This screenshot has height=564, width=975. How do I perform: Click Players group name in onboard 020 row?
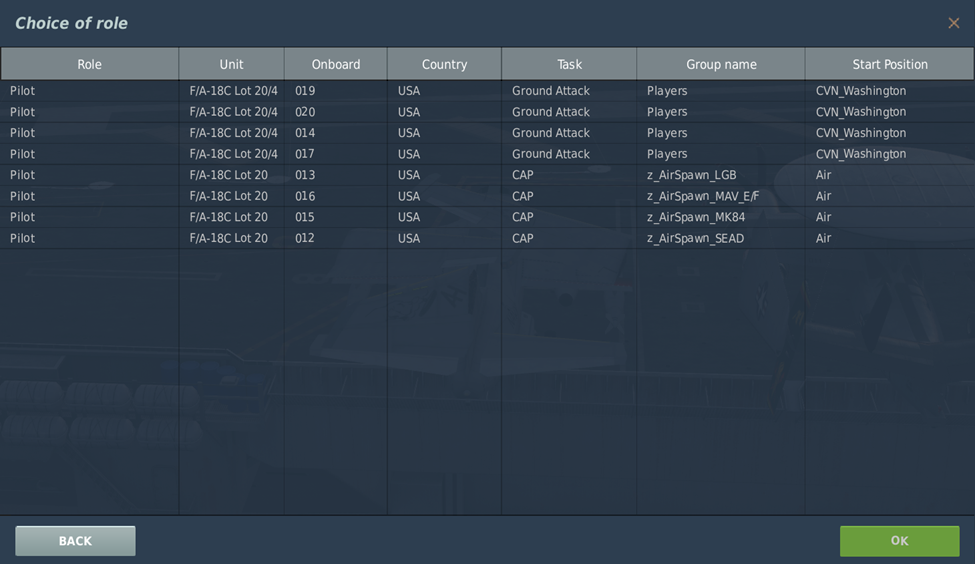pos(667,112)
